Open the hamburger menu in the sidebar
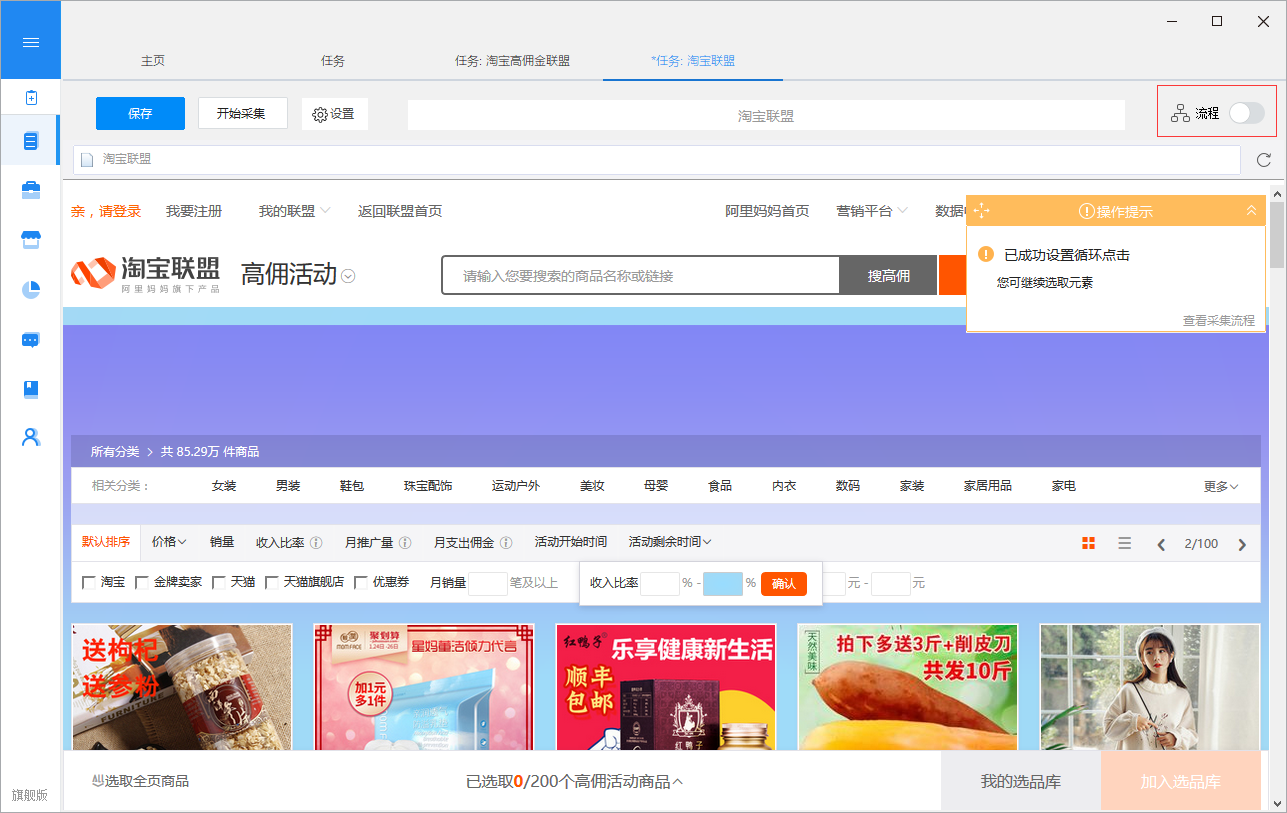Viewport: 1287px width, 813px height. click(30, 42)
